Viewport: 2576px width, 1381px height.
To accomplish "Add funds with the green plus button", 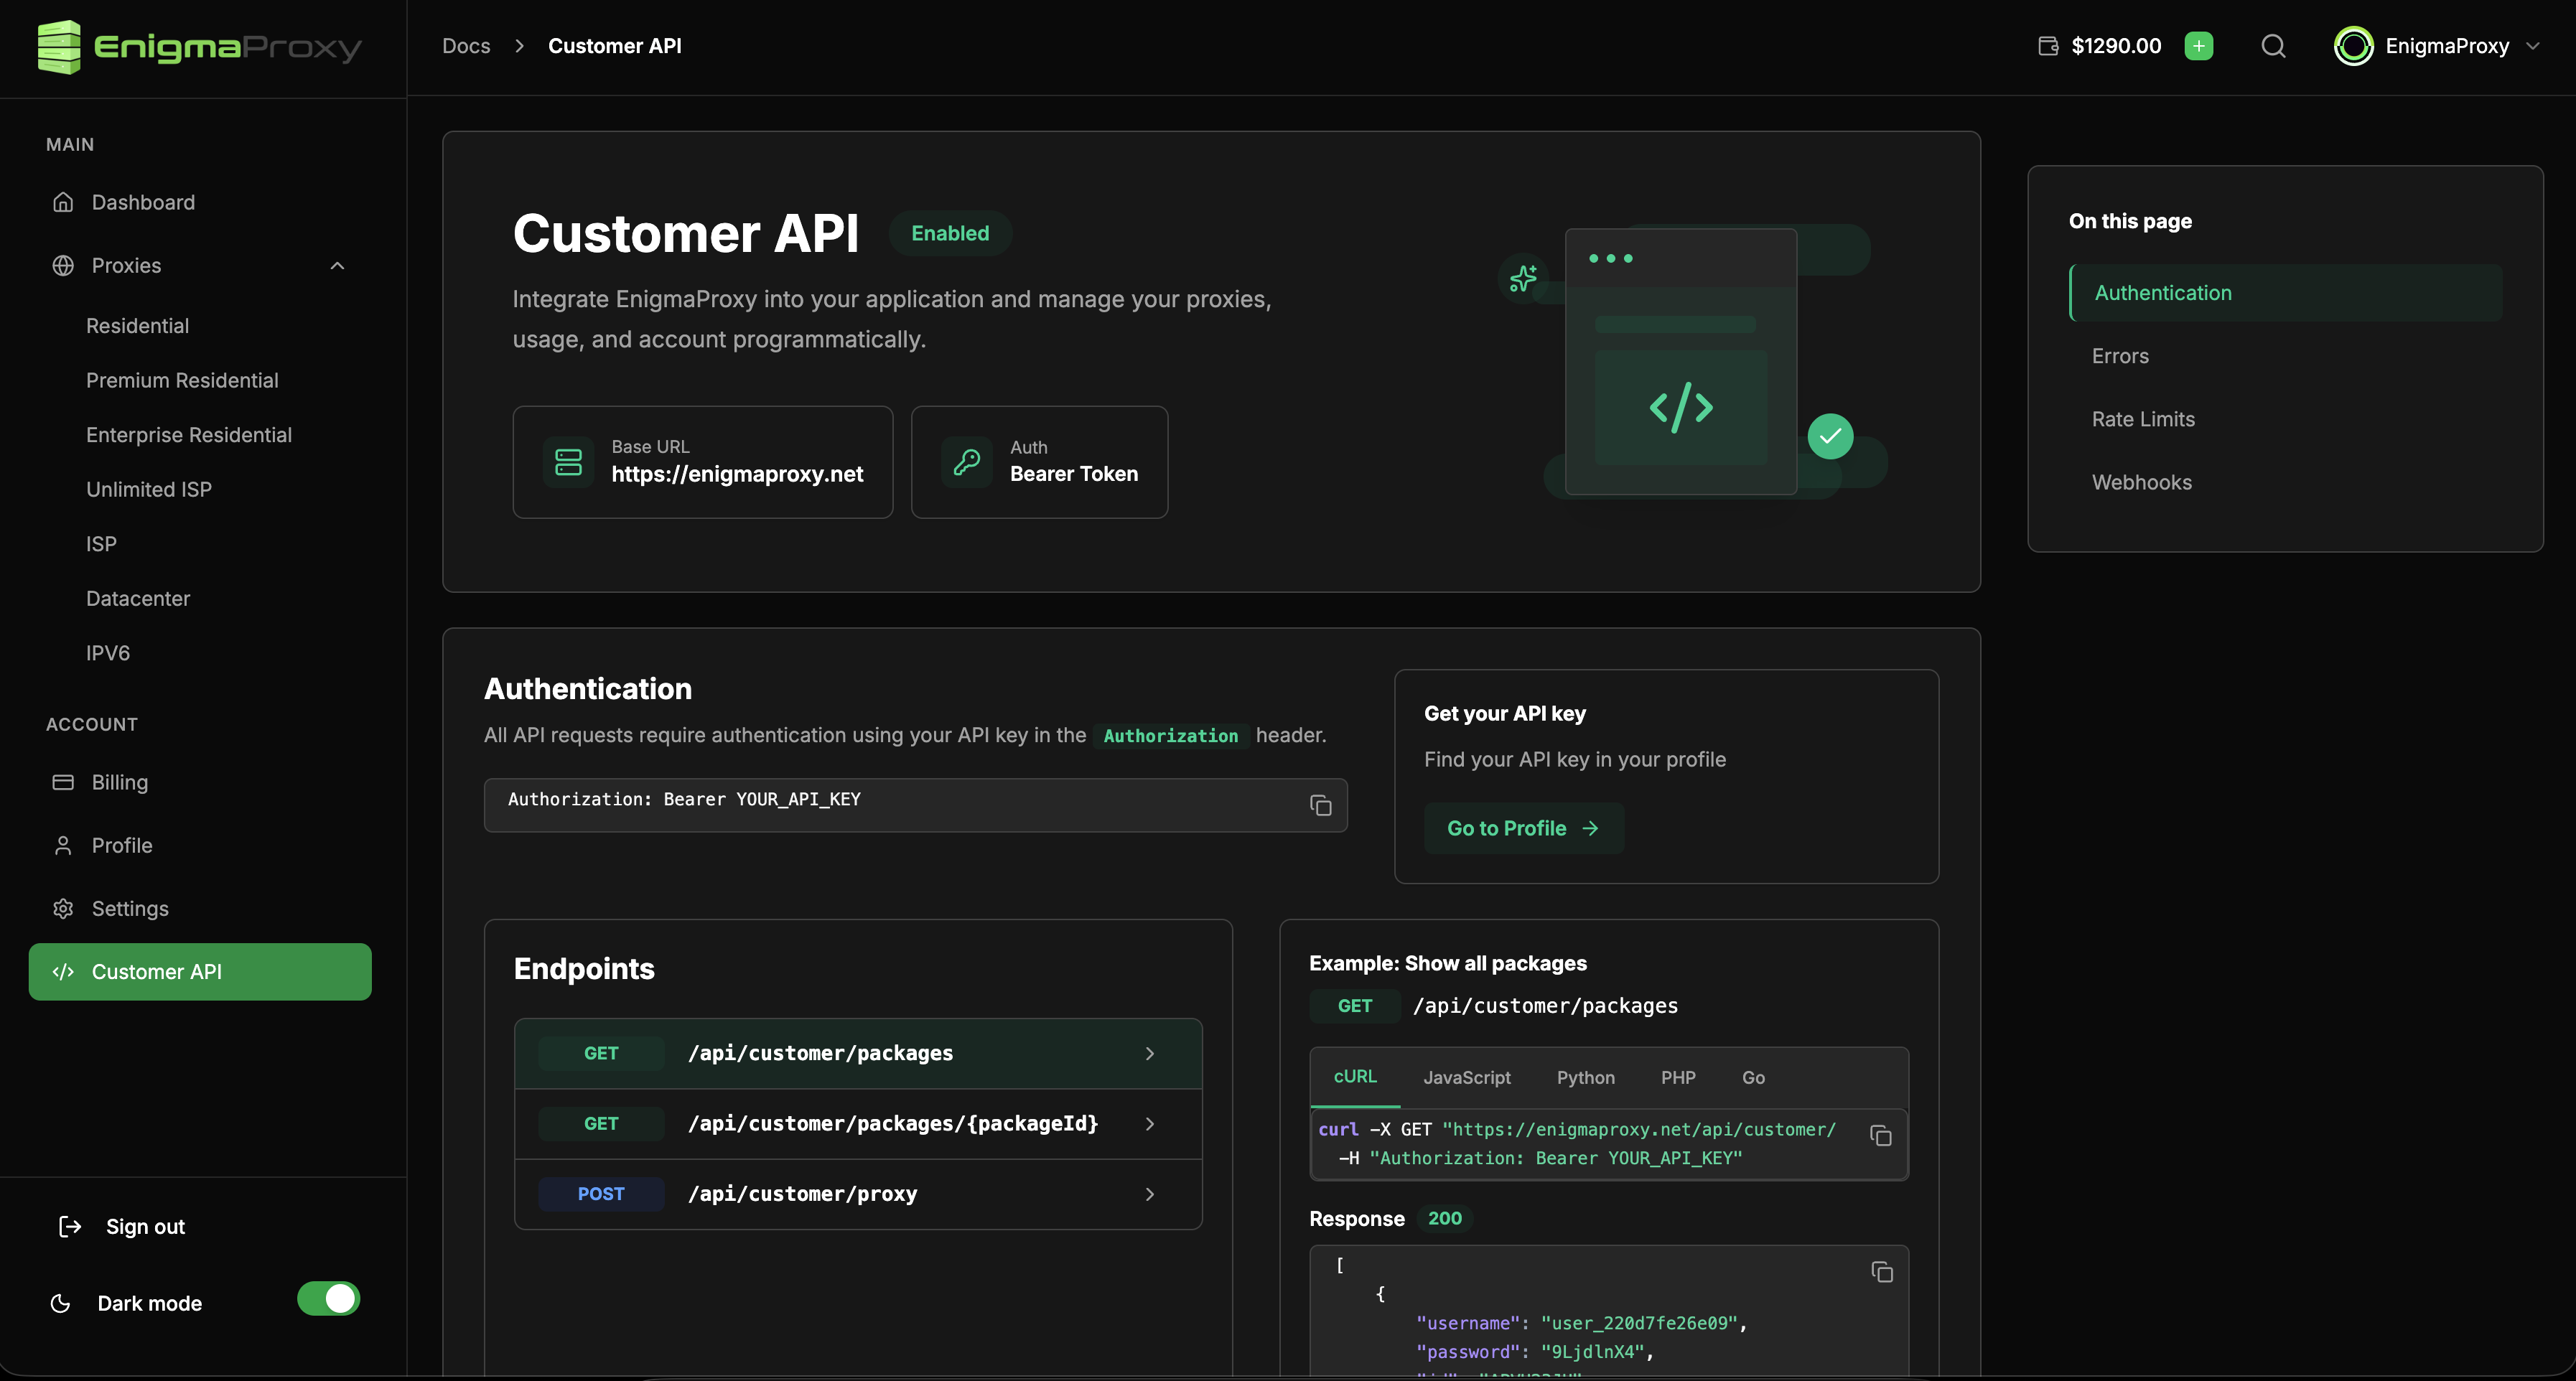I will pyautogui.click(x=2198, y=46).
